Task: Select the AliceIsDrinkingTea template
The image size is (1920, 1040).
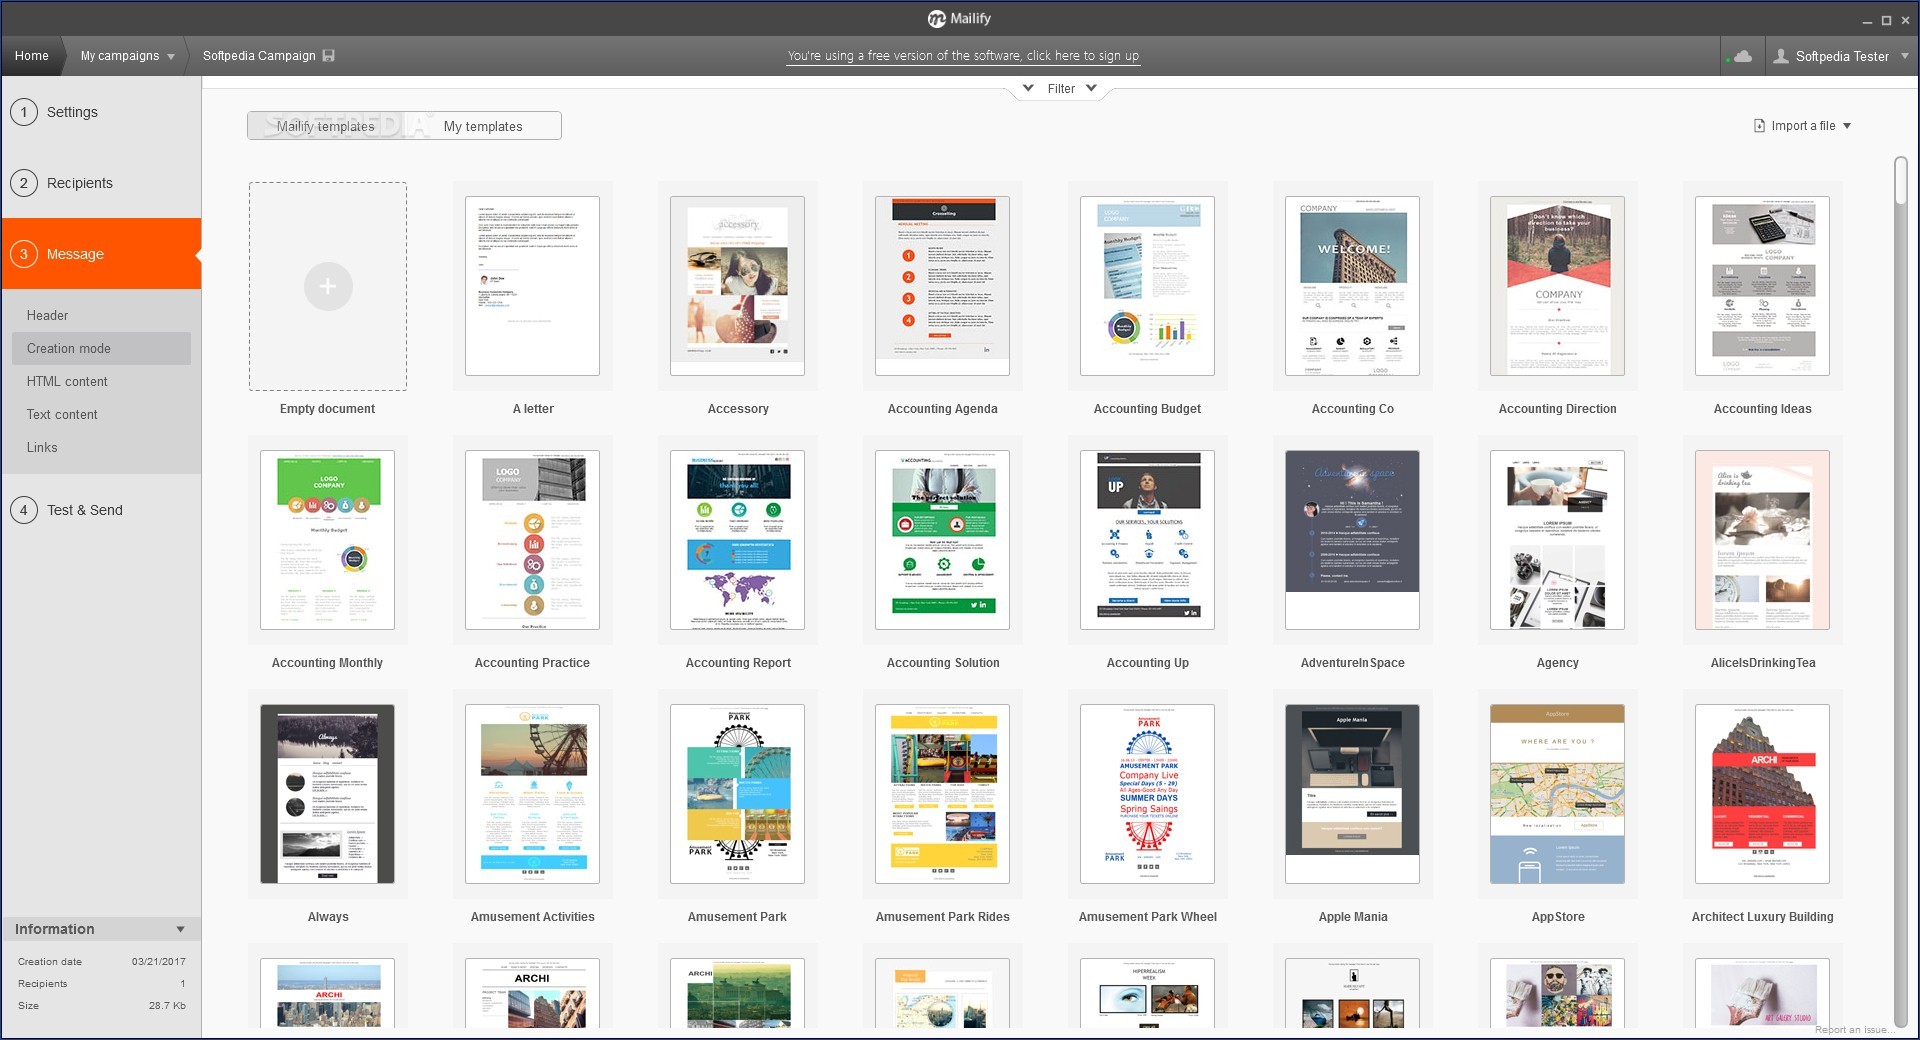Action: [1762, 540]
